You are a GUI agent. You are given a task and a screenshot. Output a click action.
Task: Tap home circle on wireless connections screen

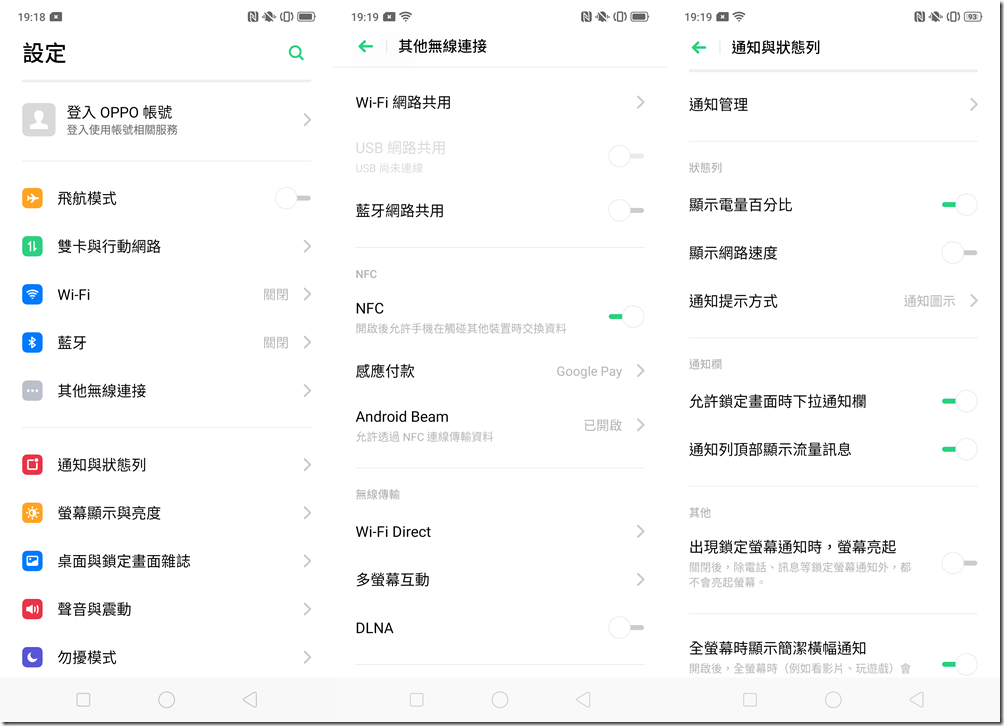click(x=500, y=699)
